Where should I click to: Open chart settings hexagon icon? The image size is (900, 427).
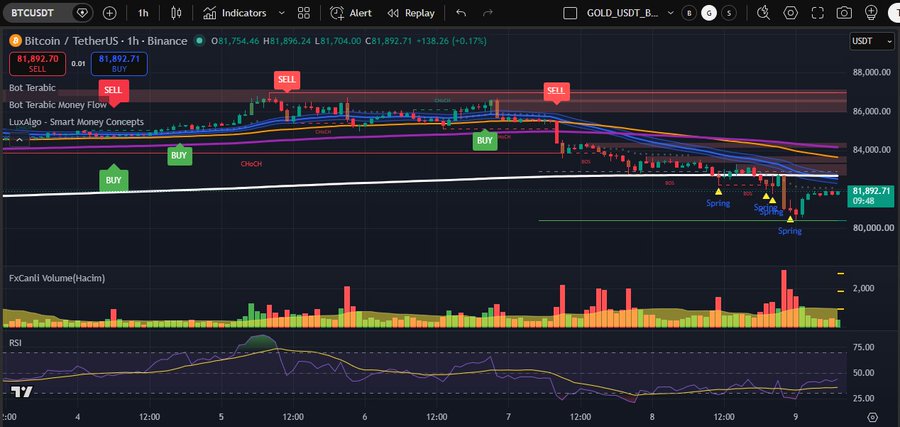[790, 13]
